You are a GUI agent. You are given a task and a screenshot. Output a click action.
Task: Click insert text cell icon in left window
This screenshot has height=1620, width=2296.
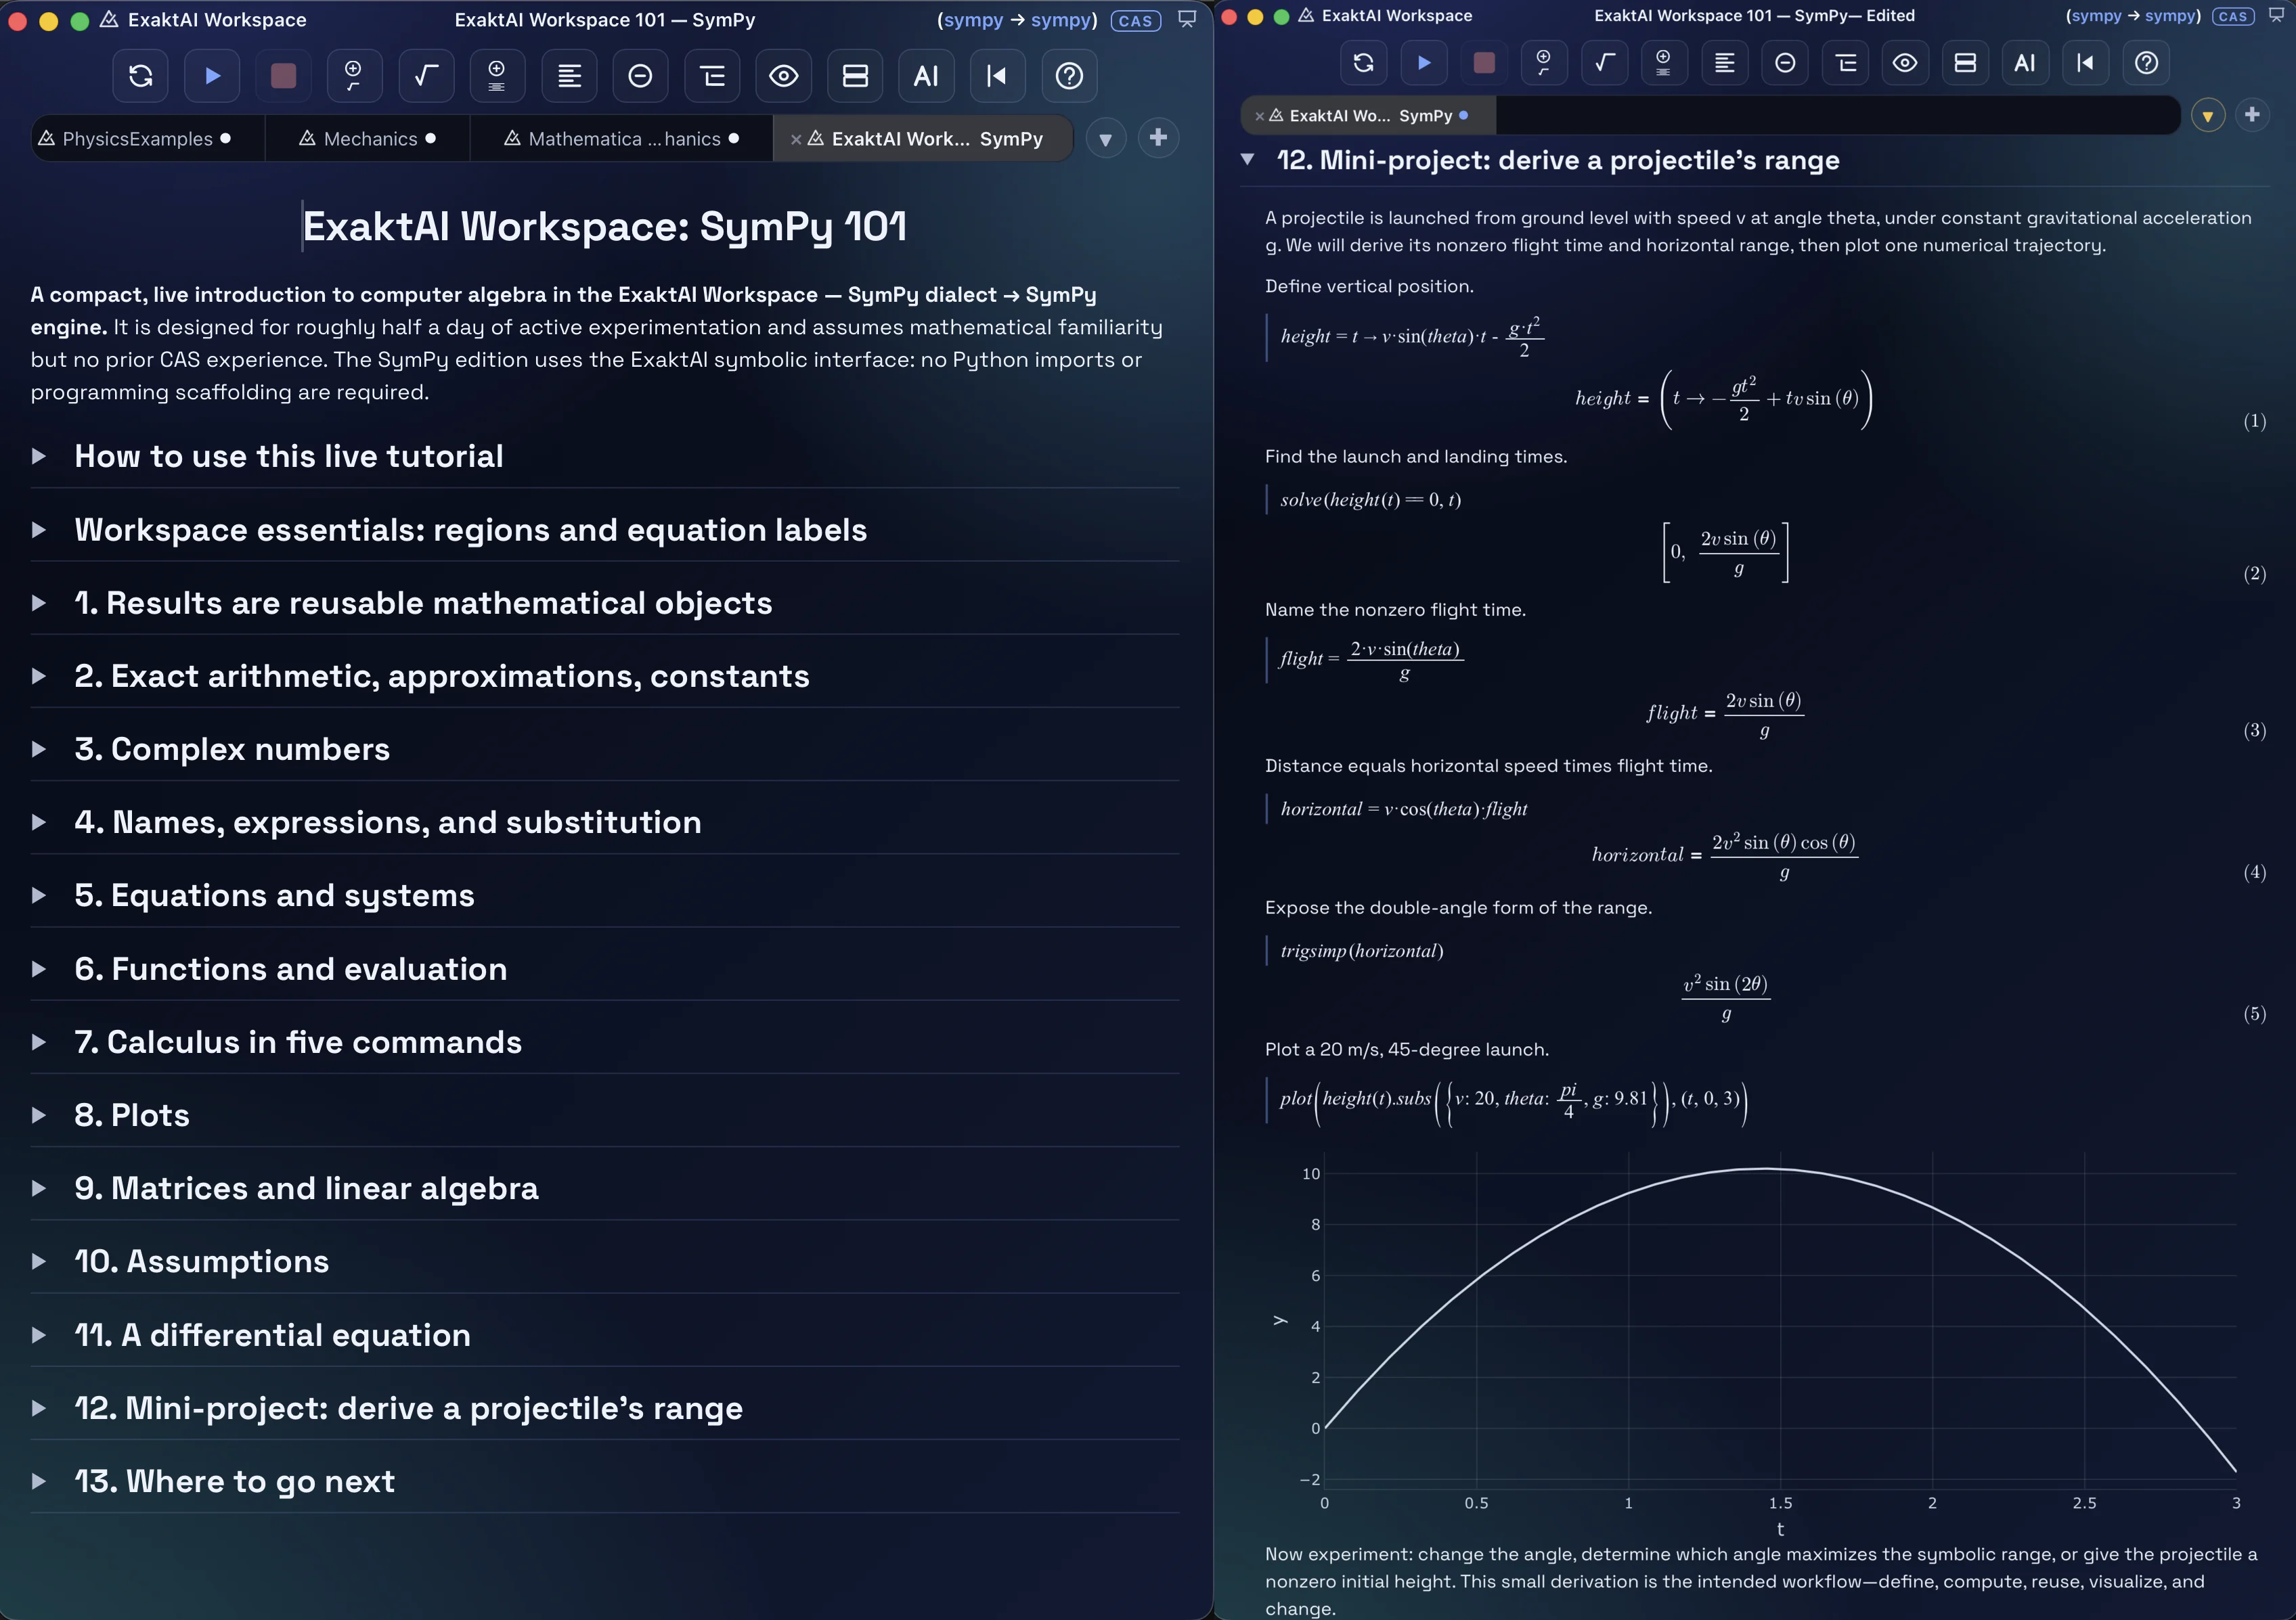click(497, 76)
